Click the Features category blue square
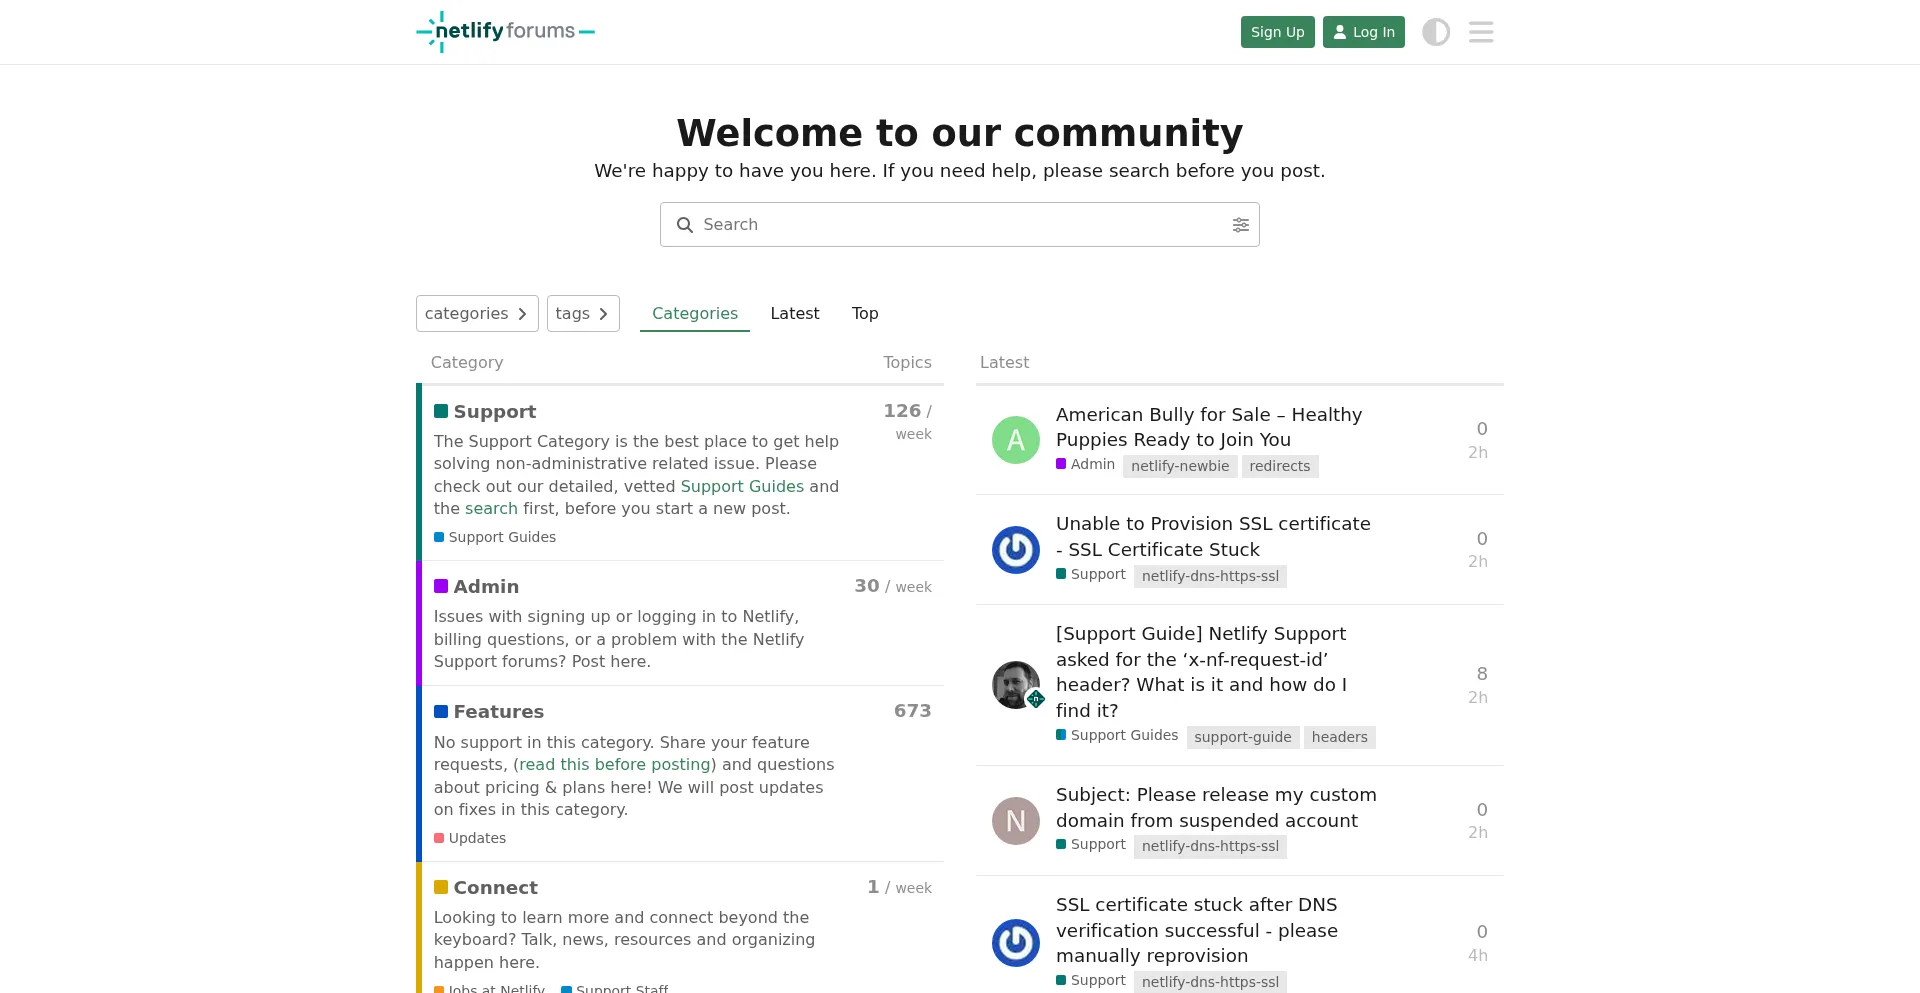The height and width of the screenshot is (993, 1920). click(441, 711)
